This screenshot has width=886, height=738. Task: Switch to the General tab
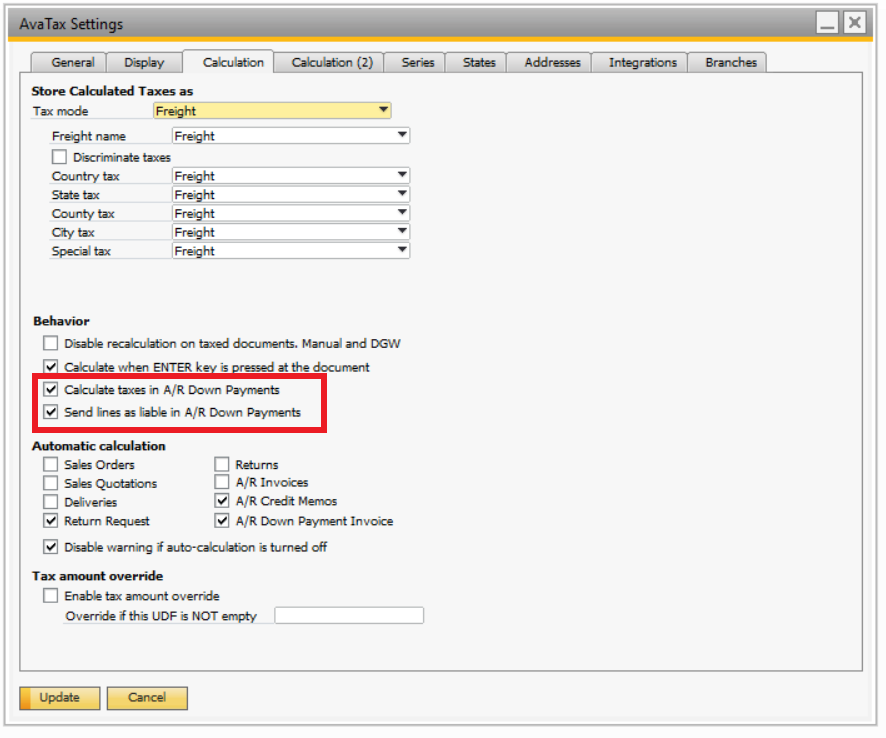click(x=69, y=63)
